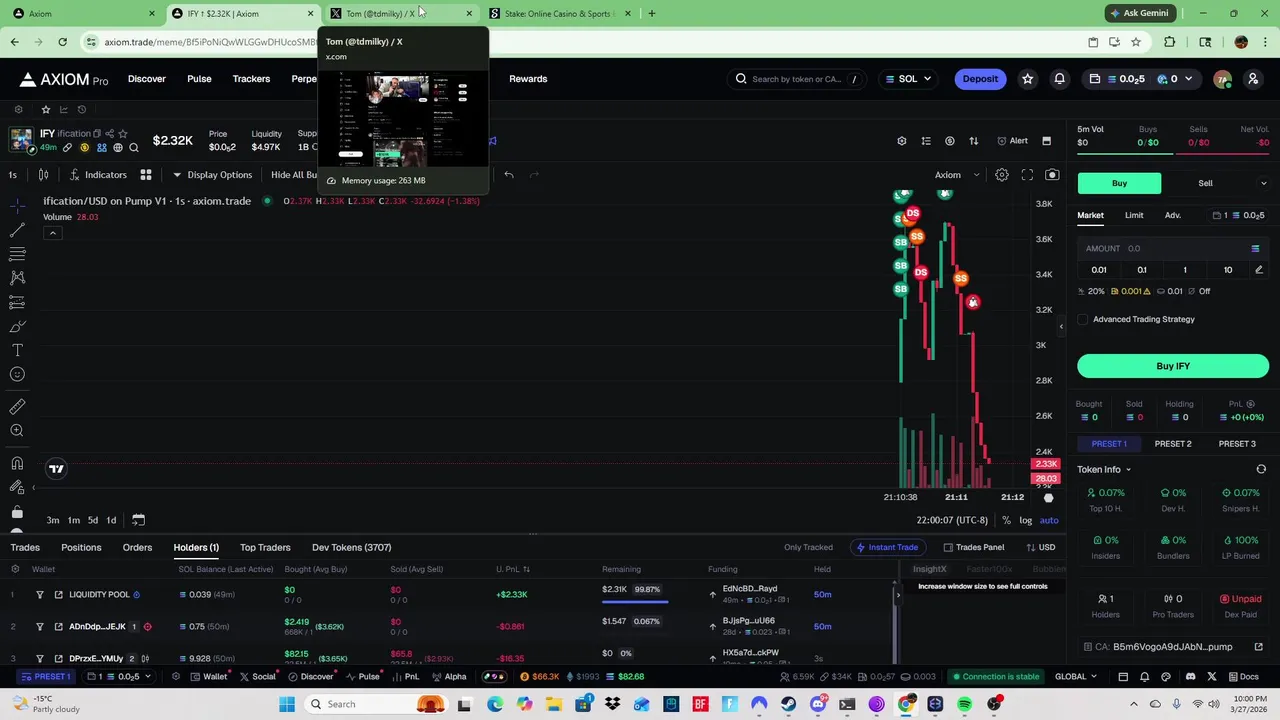Expand Token Info section chevron

tap(1128, 470)
